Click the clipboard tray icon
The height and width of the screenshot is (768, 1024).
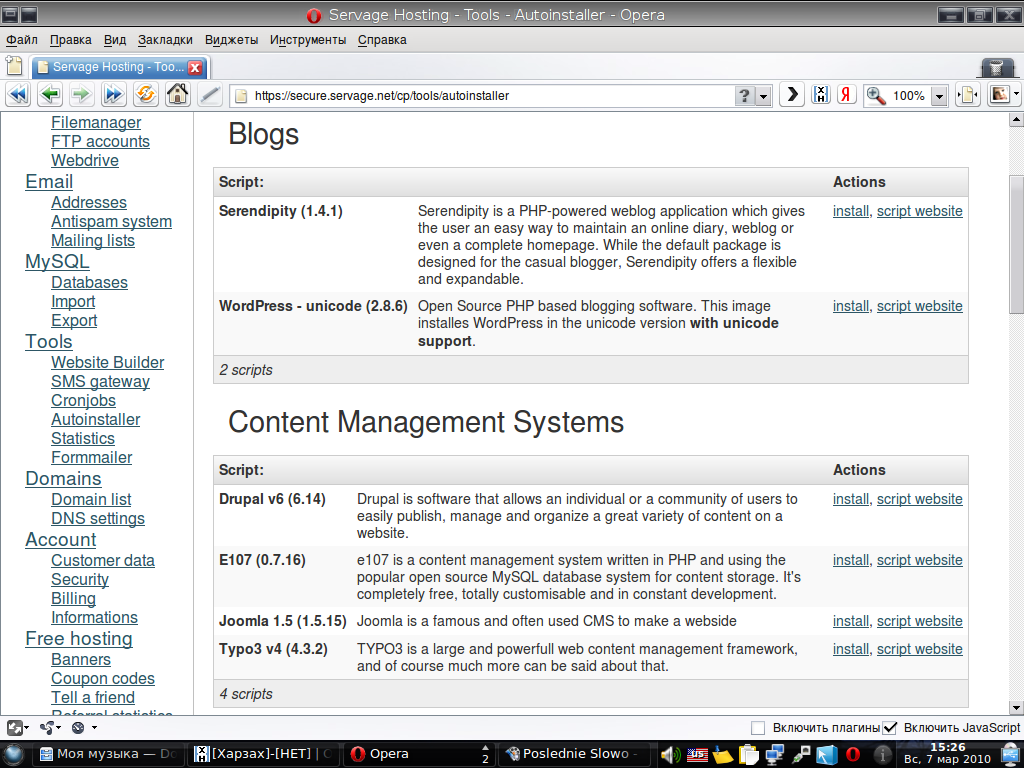click(748, 754)
